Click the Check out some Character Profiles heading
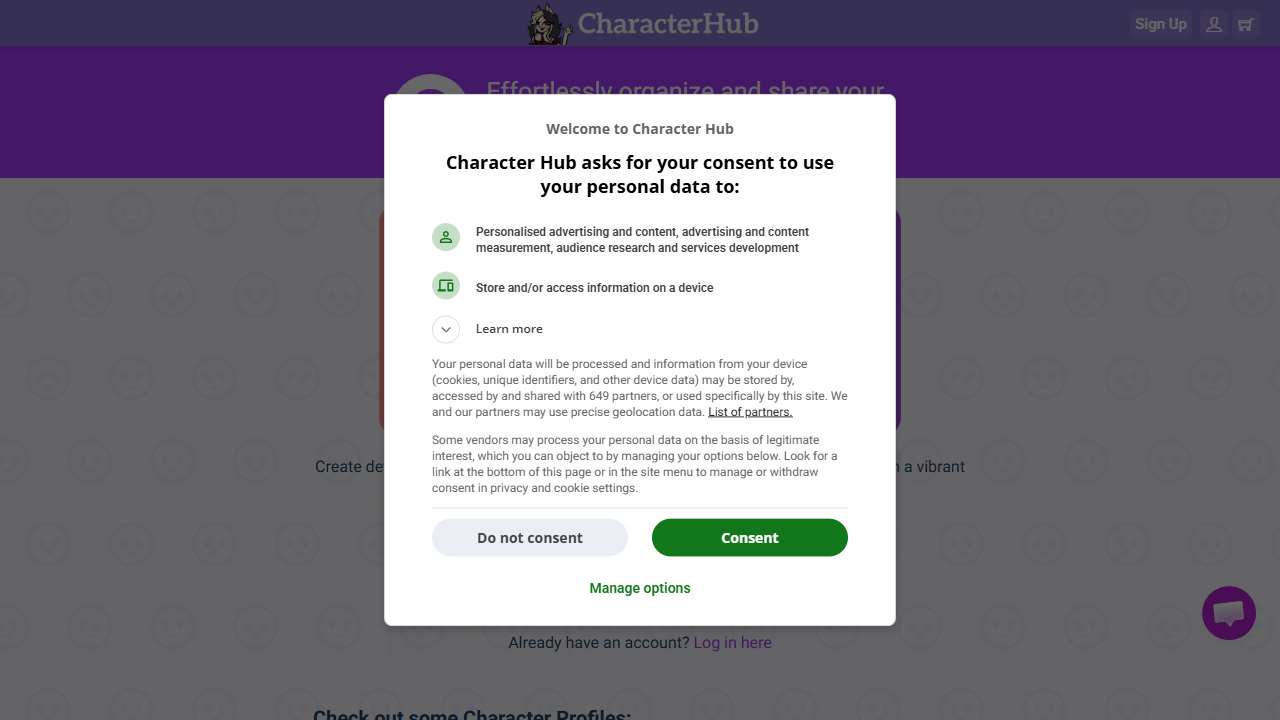The image size is (1280, 720). tap(470, 715)
